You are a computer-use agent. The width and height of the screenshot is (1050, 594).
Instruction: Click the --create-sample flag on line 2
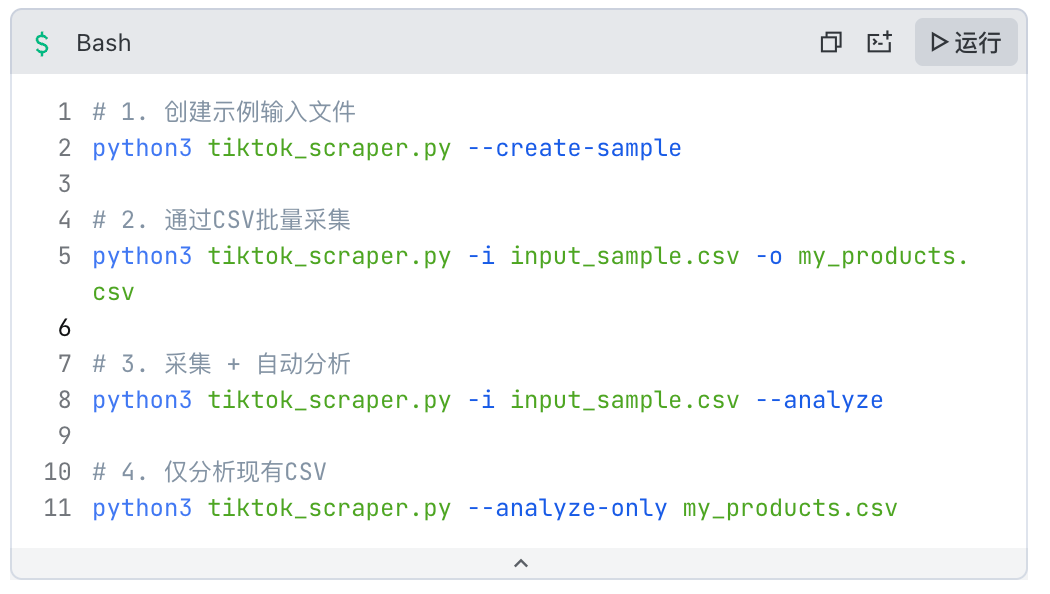574,148
